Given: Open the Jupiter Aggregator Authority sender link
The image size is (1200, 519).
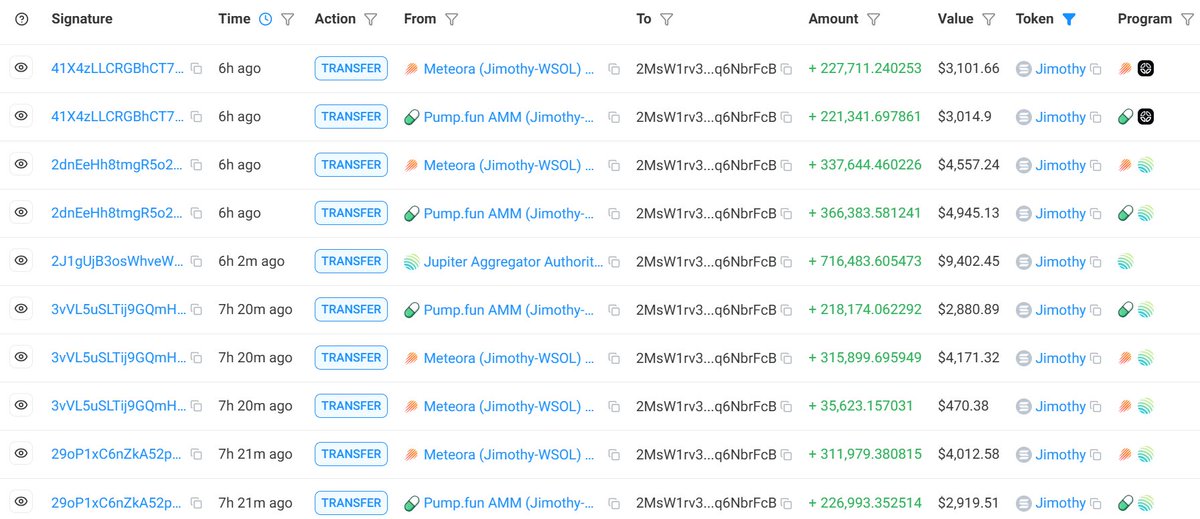Looking at the screenshot, I should coord(514,261).
